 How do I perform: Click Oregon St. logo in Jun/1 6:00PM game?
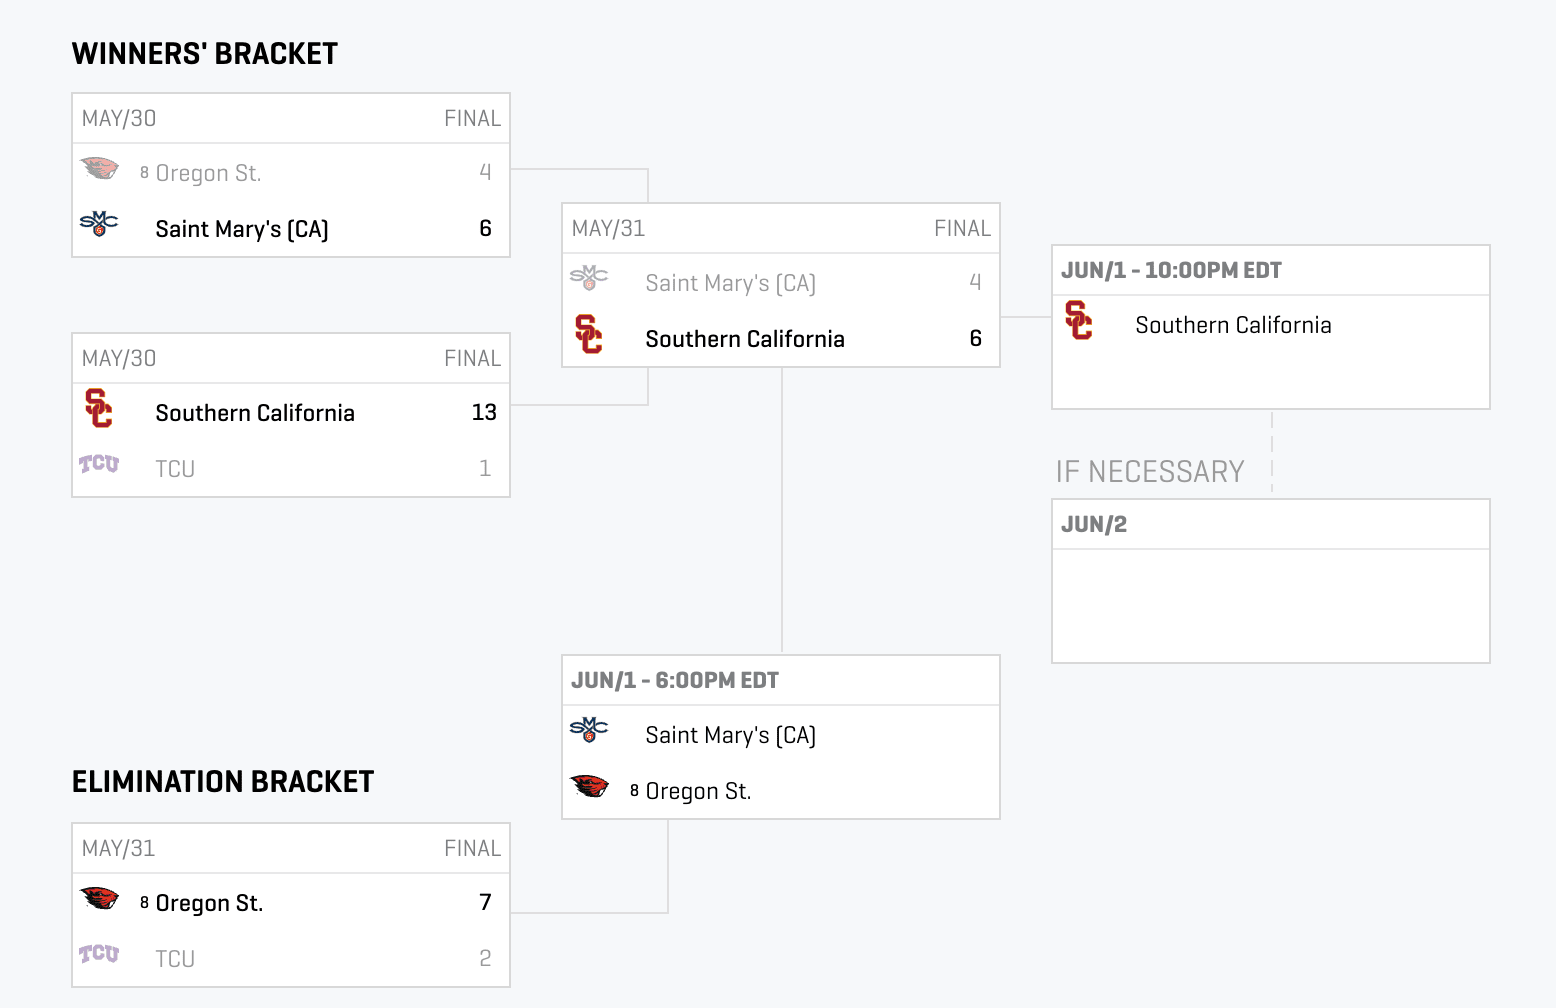click(x=589, y=786)
